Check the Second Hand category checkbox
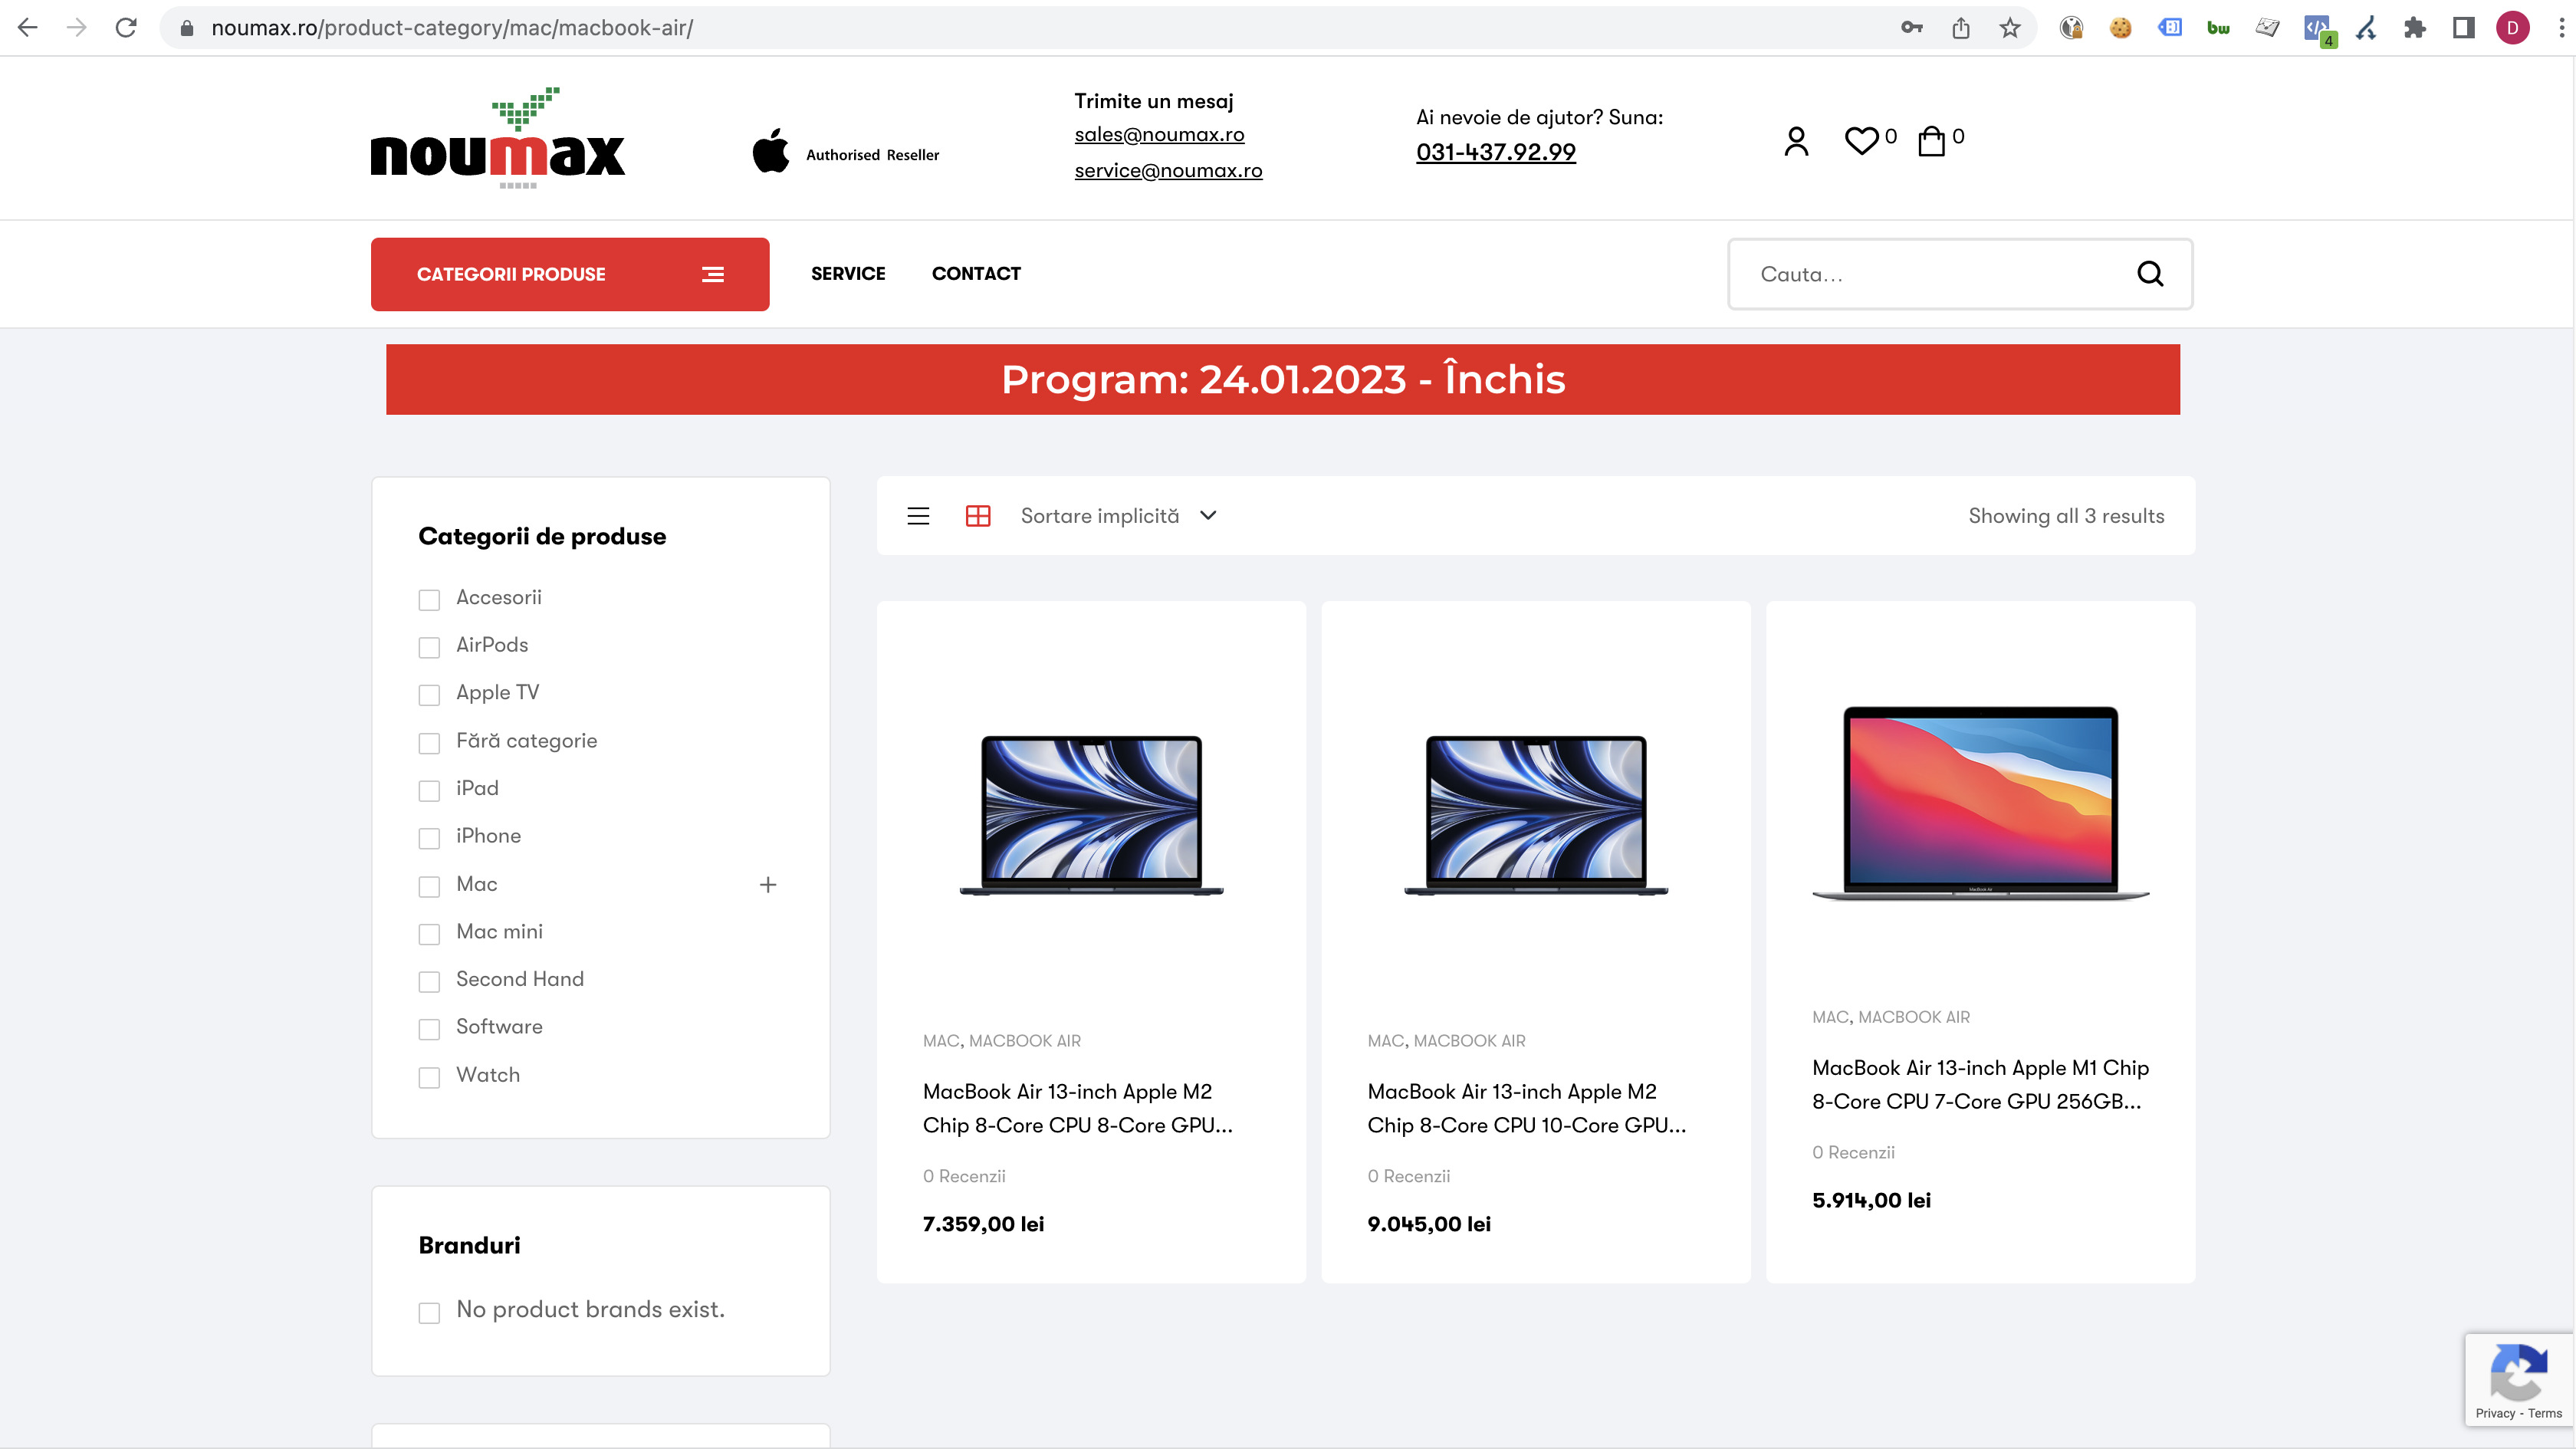The width and height of the screenshot is (2576, 1449). (x=429, y=981)
